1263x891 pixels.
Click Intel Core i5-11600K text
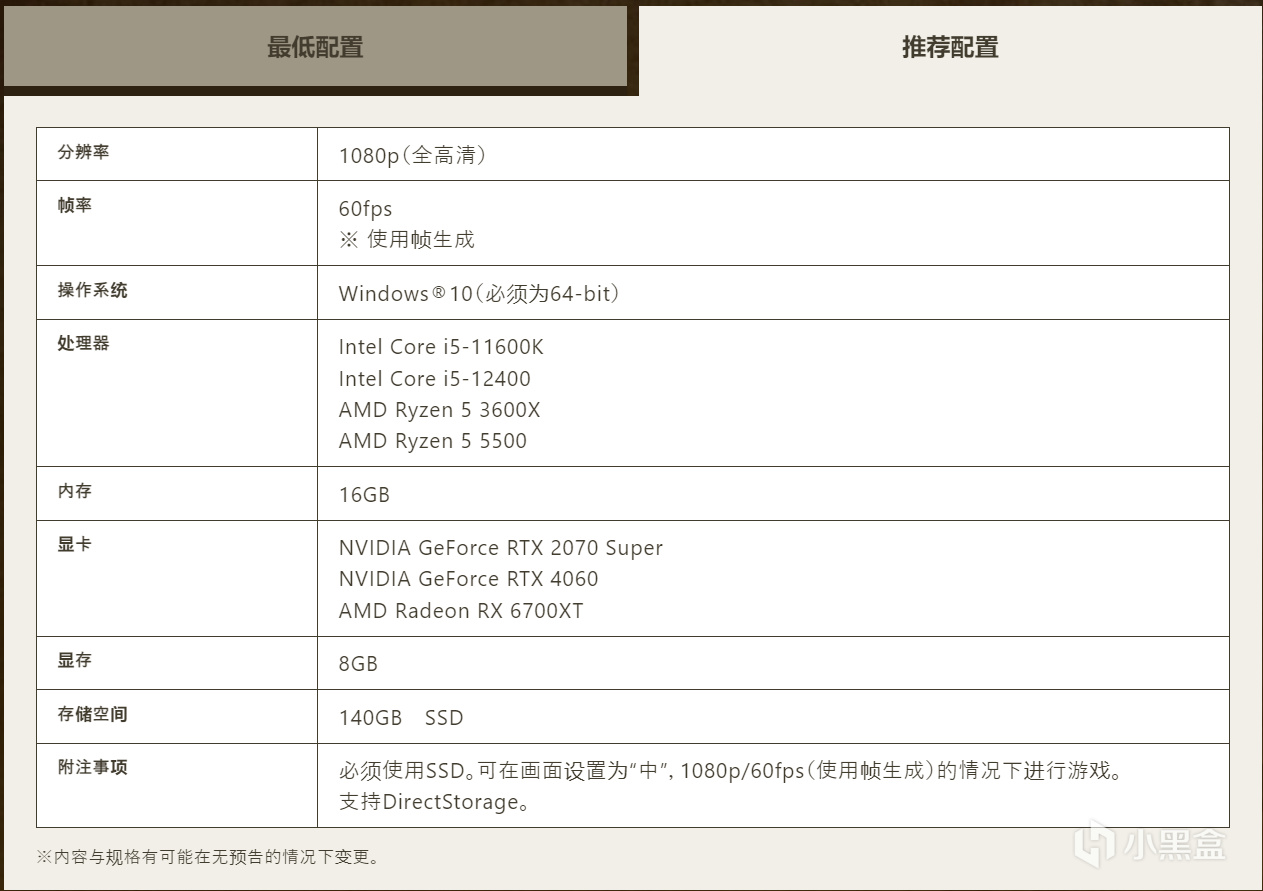pos(441,347)
